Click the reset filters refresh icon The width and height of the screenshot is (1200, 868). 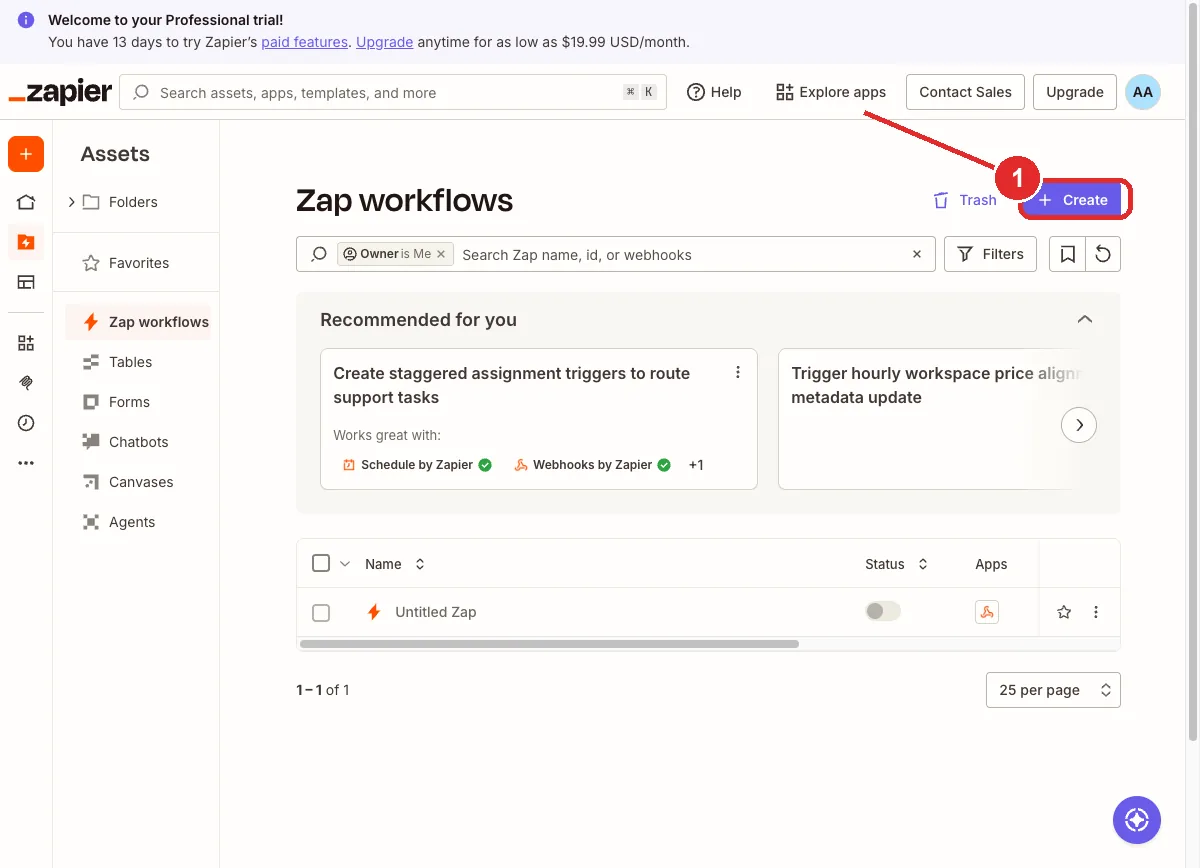point(1103,254)
